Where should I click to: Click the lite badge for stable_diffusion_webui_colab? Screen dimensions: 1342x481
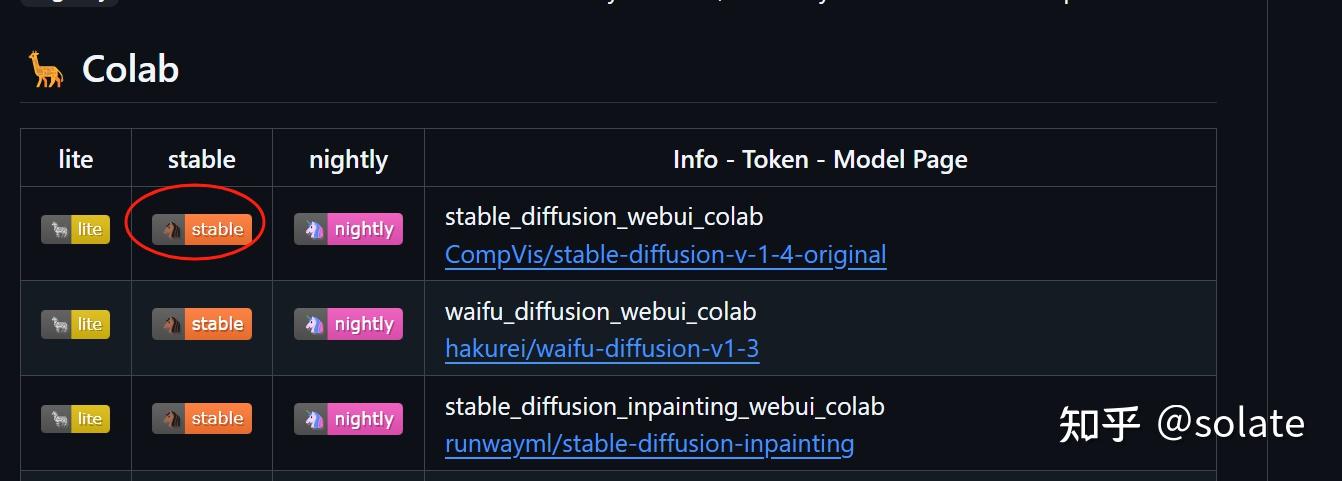tap(76, 230)
